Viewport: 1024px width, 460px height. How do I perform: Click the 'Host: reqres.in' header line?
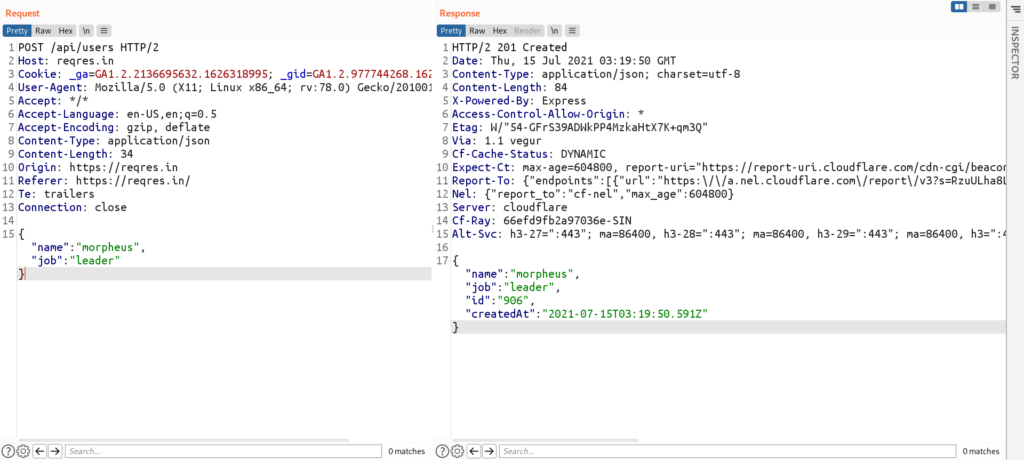pos(65,61)
